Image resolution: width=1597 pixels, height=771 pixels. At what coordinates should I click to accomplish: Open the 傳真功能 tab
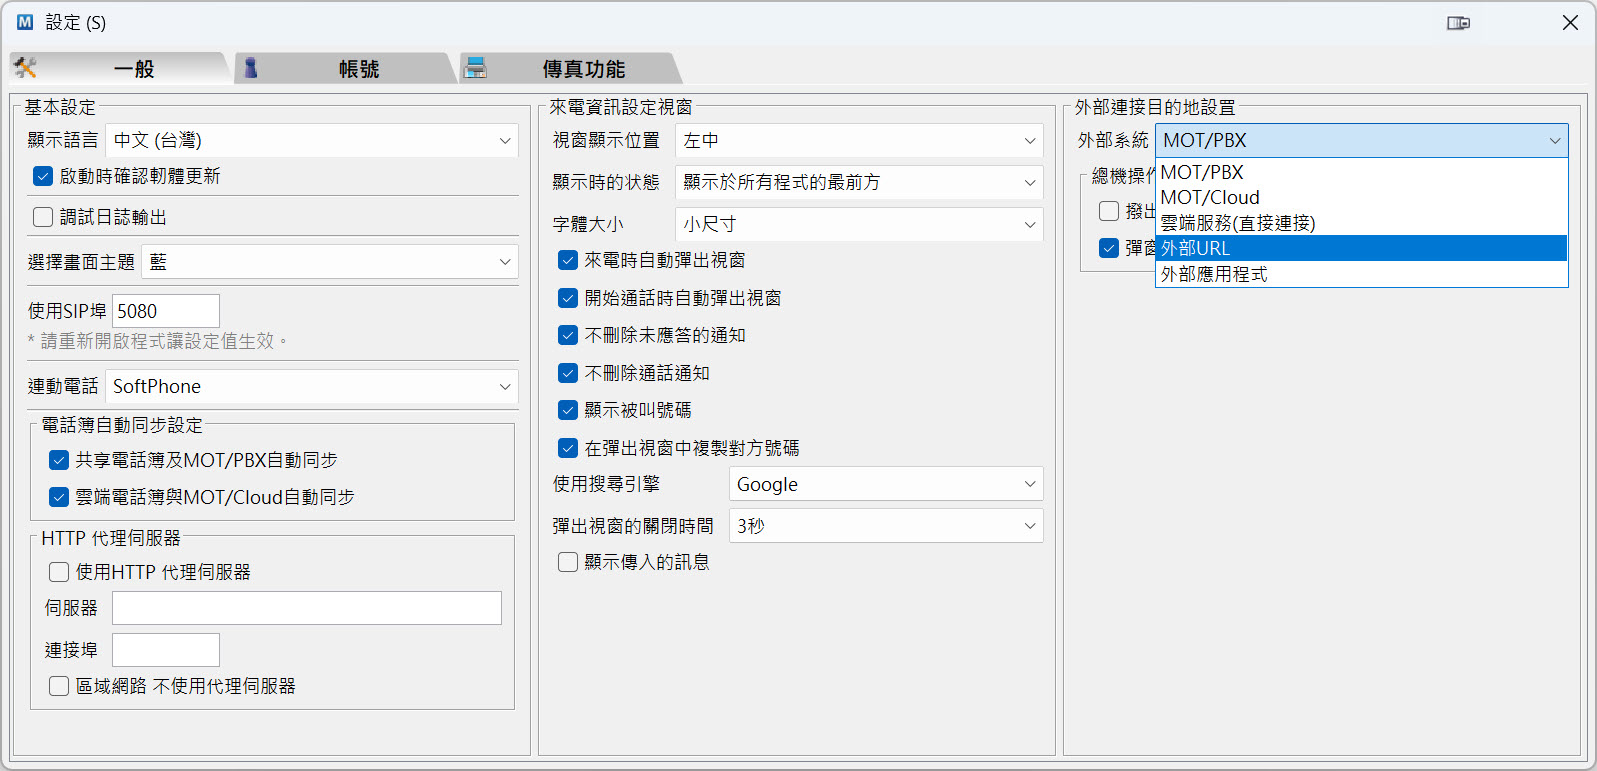583,69
